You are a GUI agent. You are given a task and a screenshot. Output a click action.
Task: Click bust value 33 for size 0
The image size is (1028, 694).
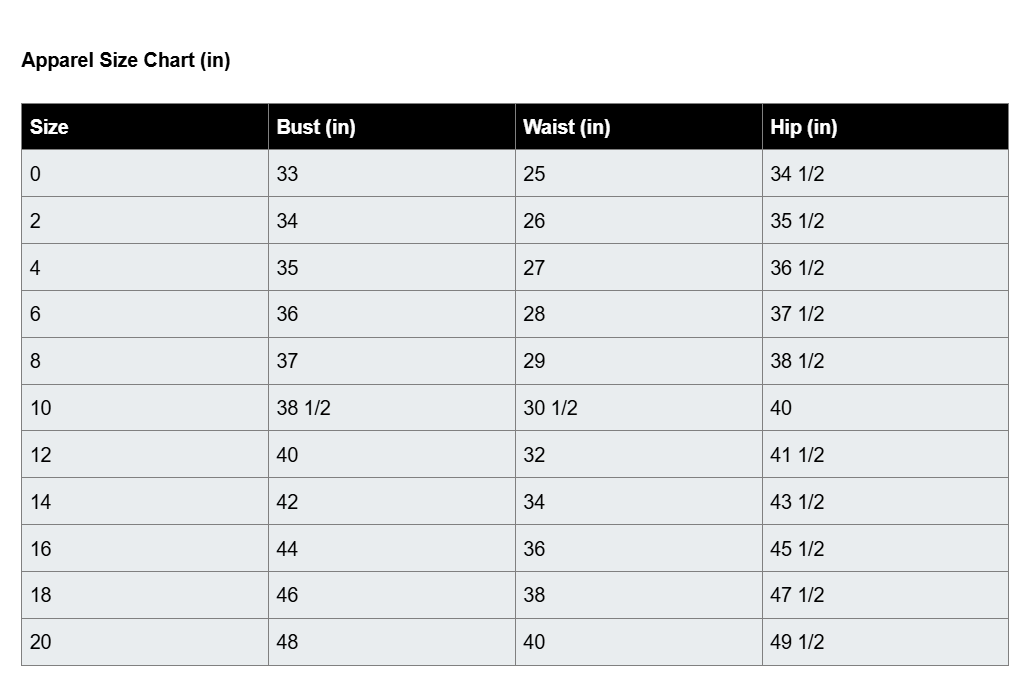287,174
